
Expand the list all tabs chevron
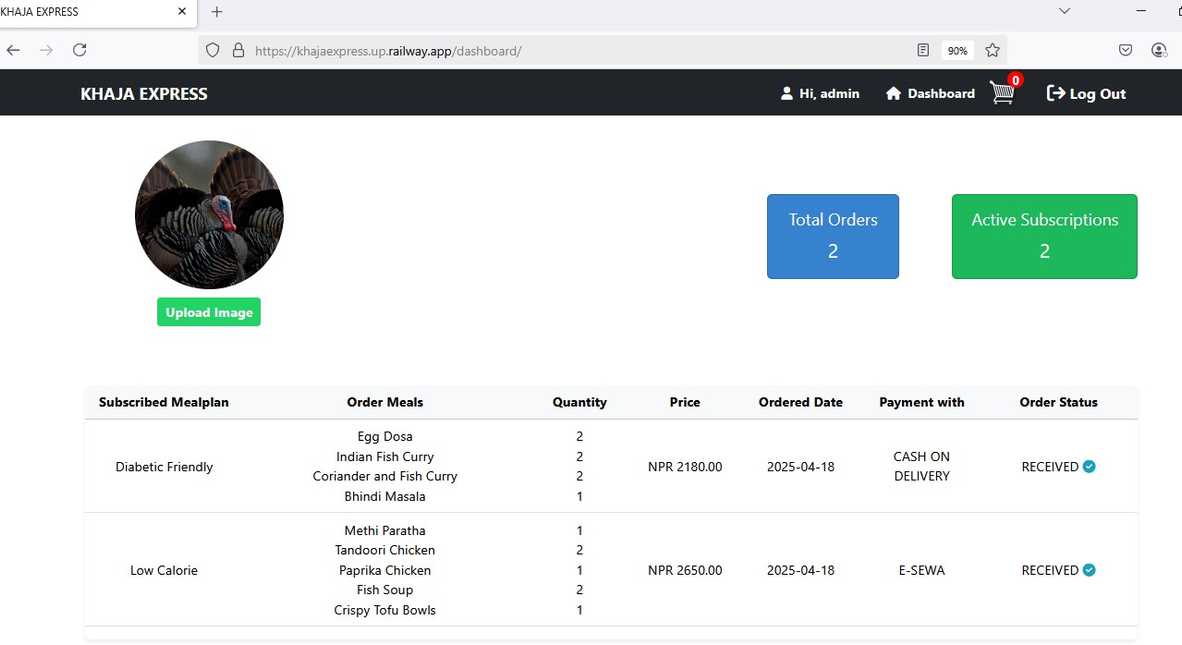1064,11
